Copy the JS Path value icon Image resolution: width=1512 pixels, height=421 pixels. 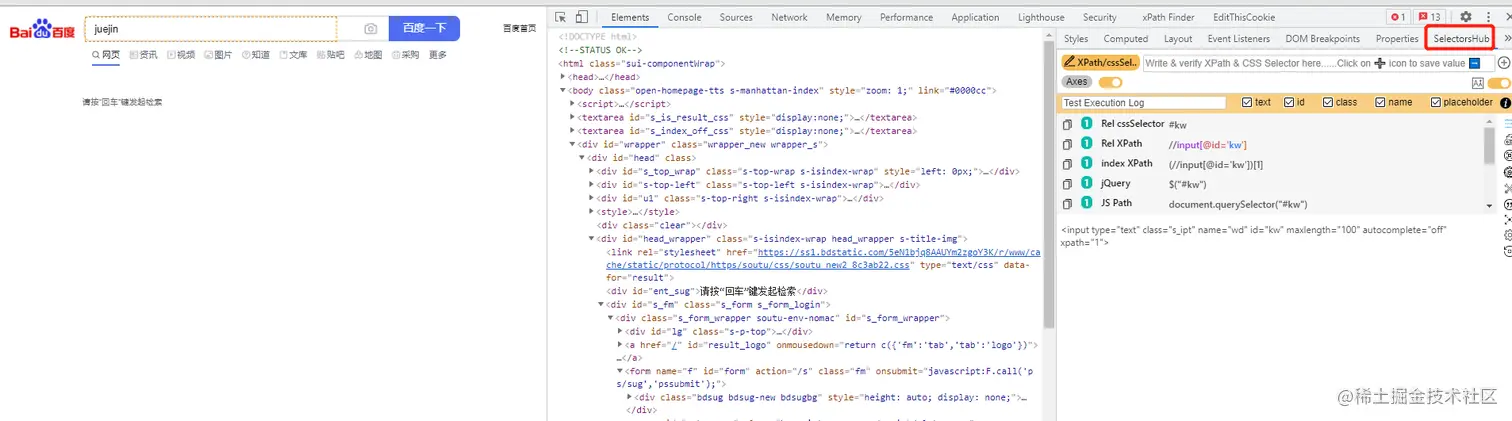pyautogui.click(x=1068, y=204)
